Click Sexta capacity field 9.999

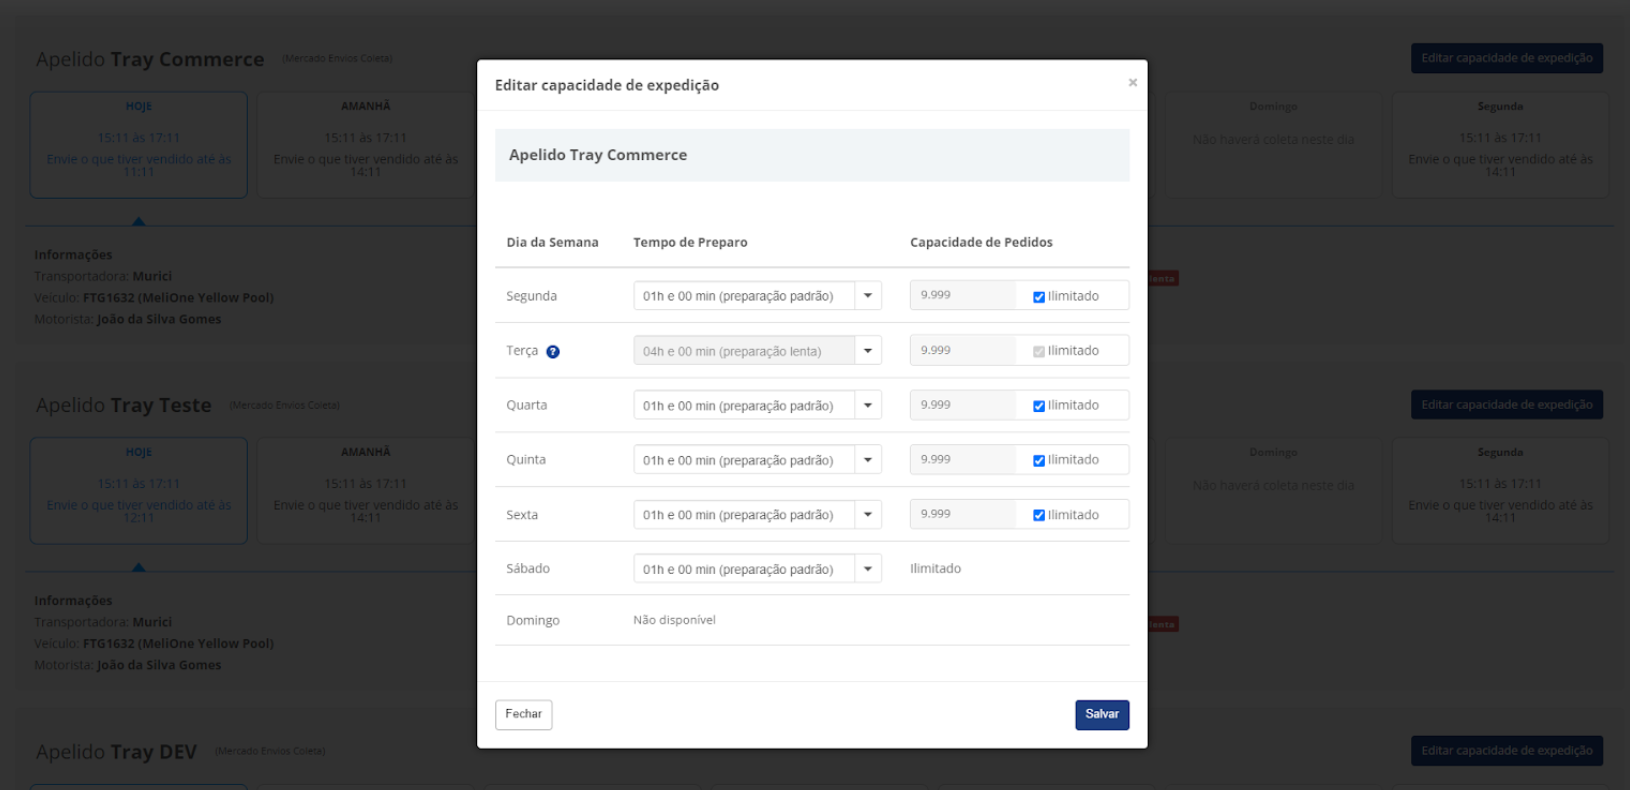click(963, 514)
